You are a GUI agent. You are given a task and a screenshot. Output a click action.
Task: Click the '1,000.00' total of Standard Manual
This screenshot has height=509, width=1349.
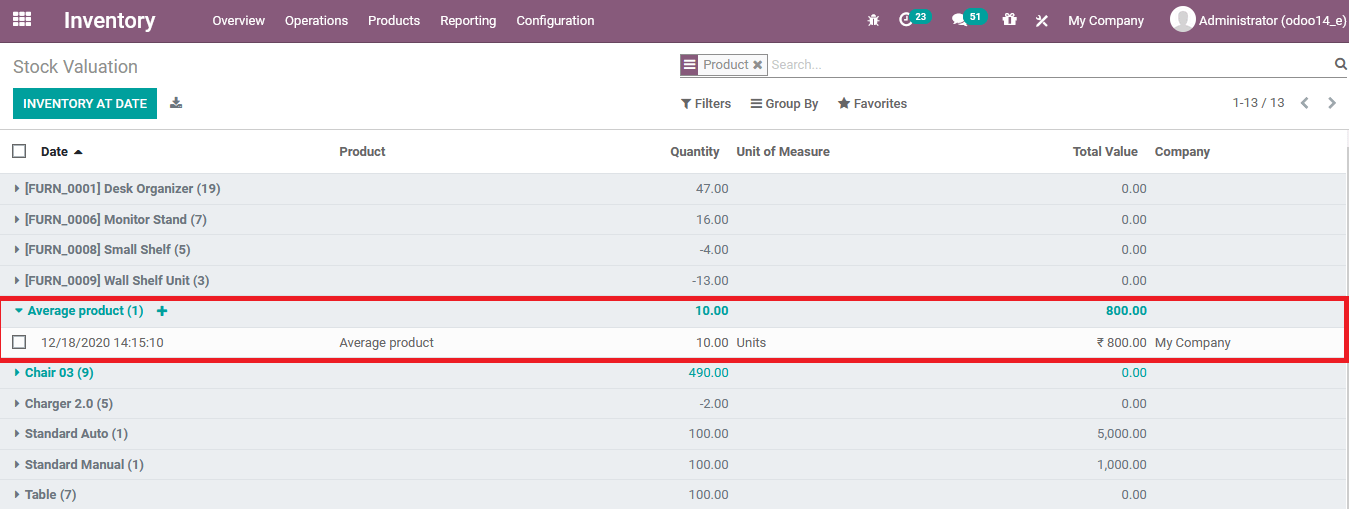tap(1121, 464)
